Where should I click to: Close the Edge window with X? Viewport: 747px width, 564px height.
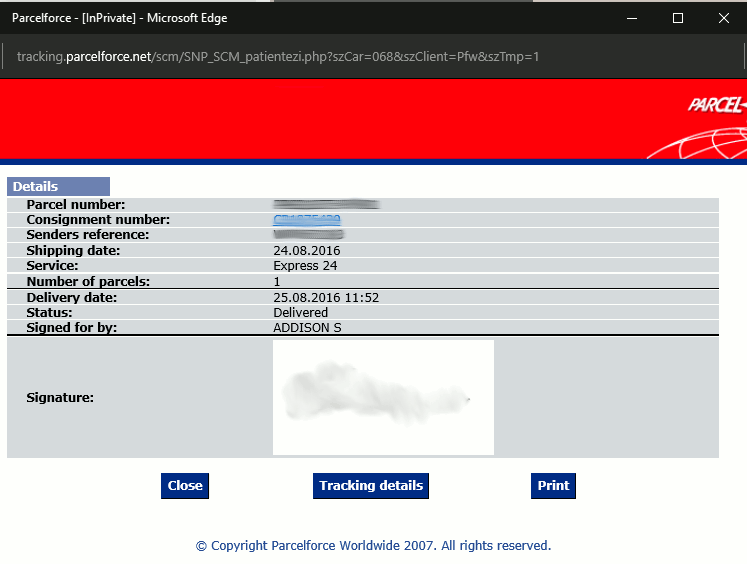[x=724, y=18]
